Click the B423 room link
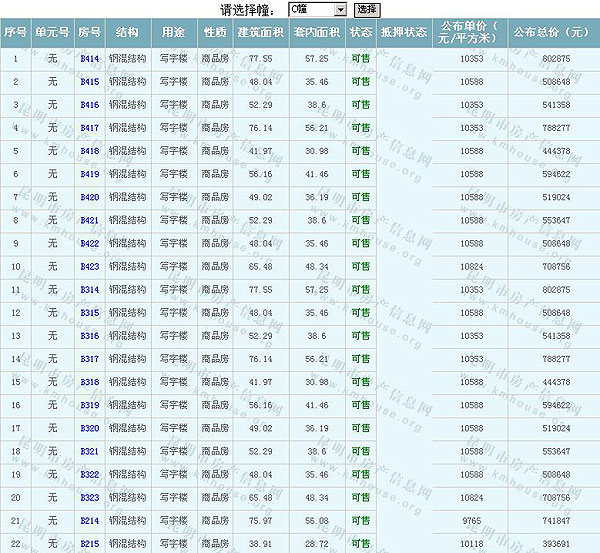This screenshot has height=553, width=600. (x=89, y=266)
